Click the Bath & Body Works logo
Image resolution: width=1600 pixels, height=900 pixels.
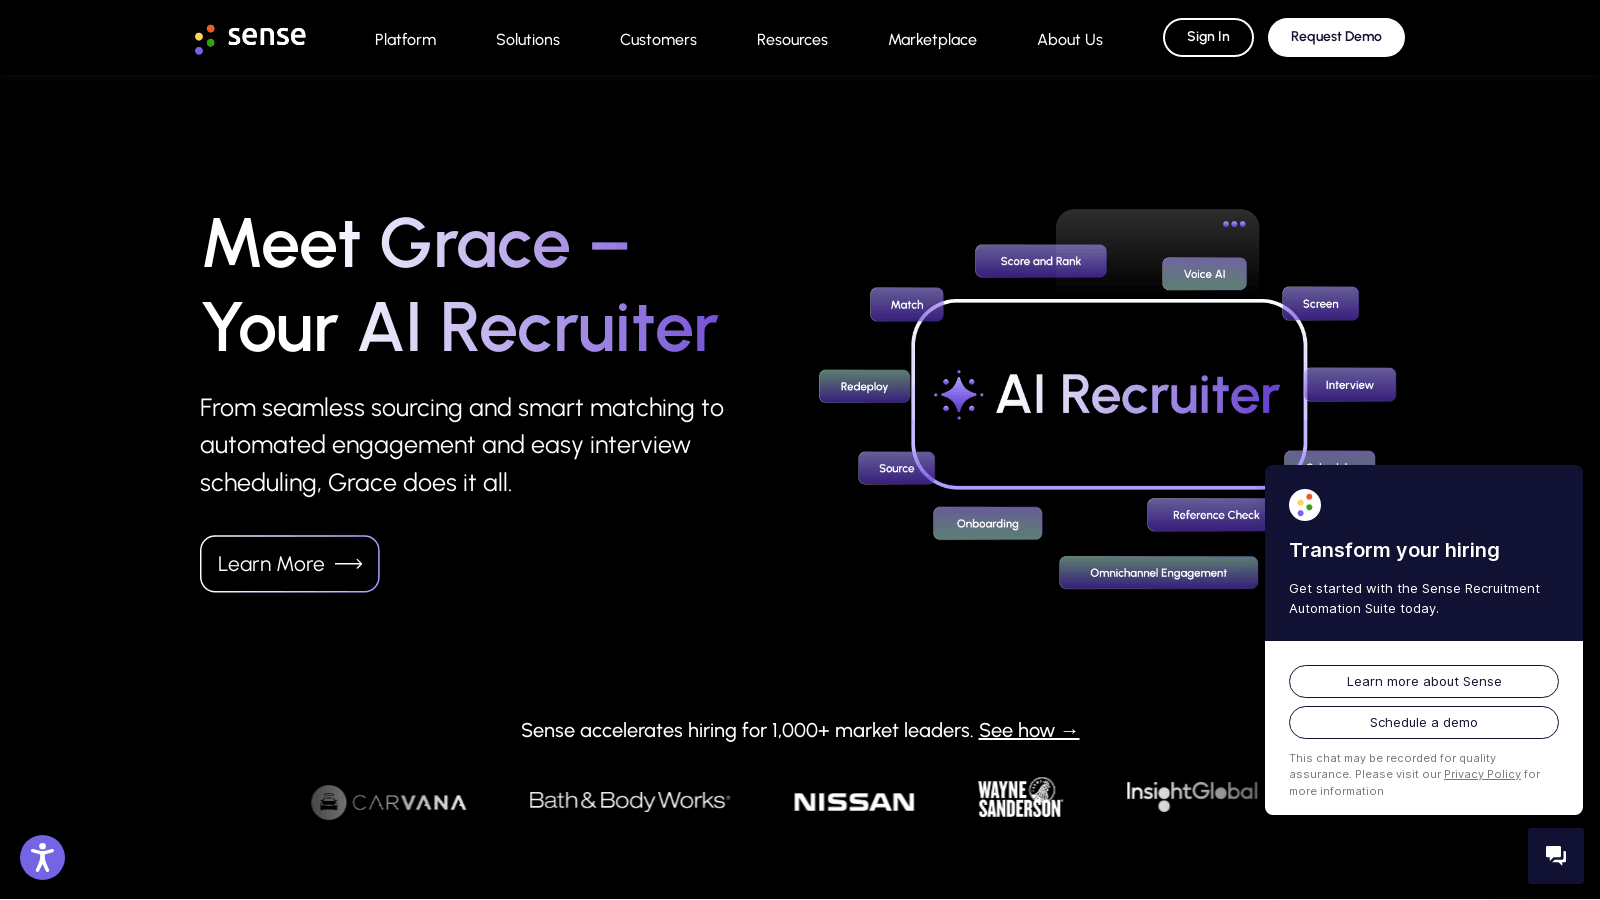(x=629, y=801)
